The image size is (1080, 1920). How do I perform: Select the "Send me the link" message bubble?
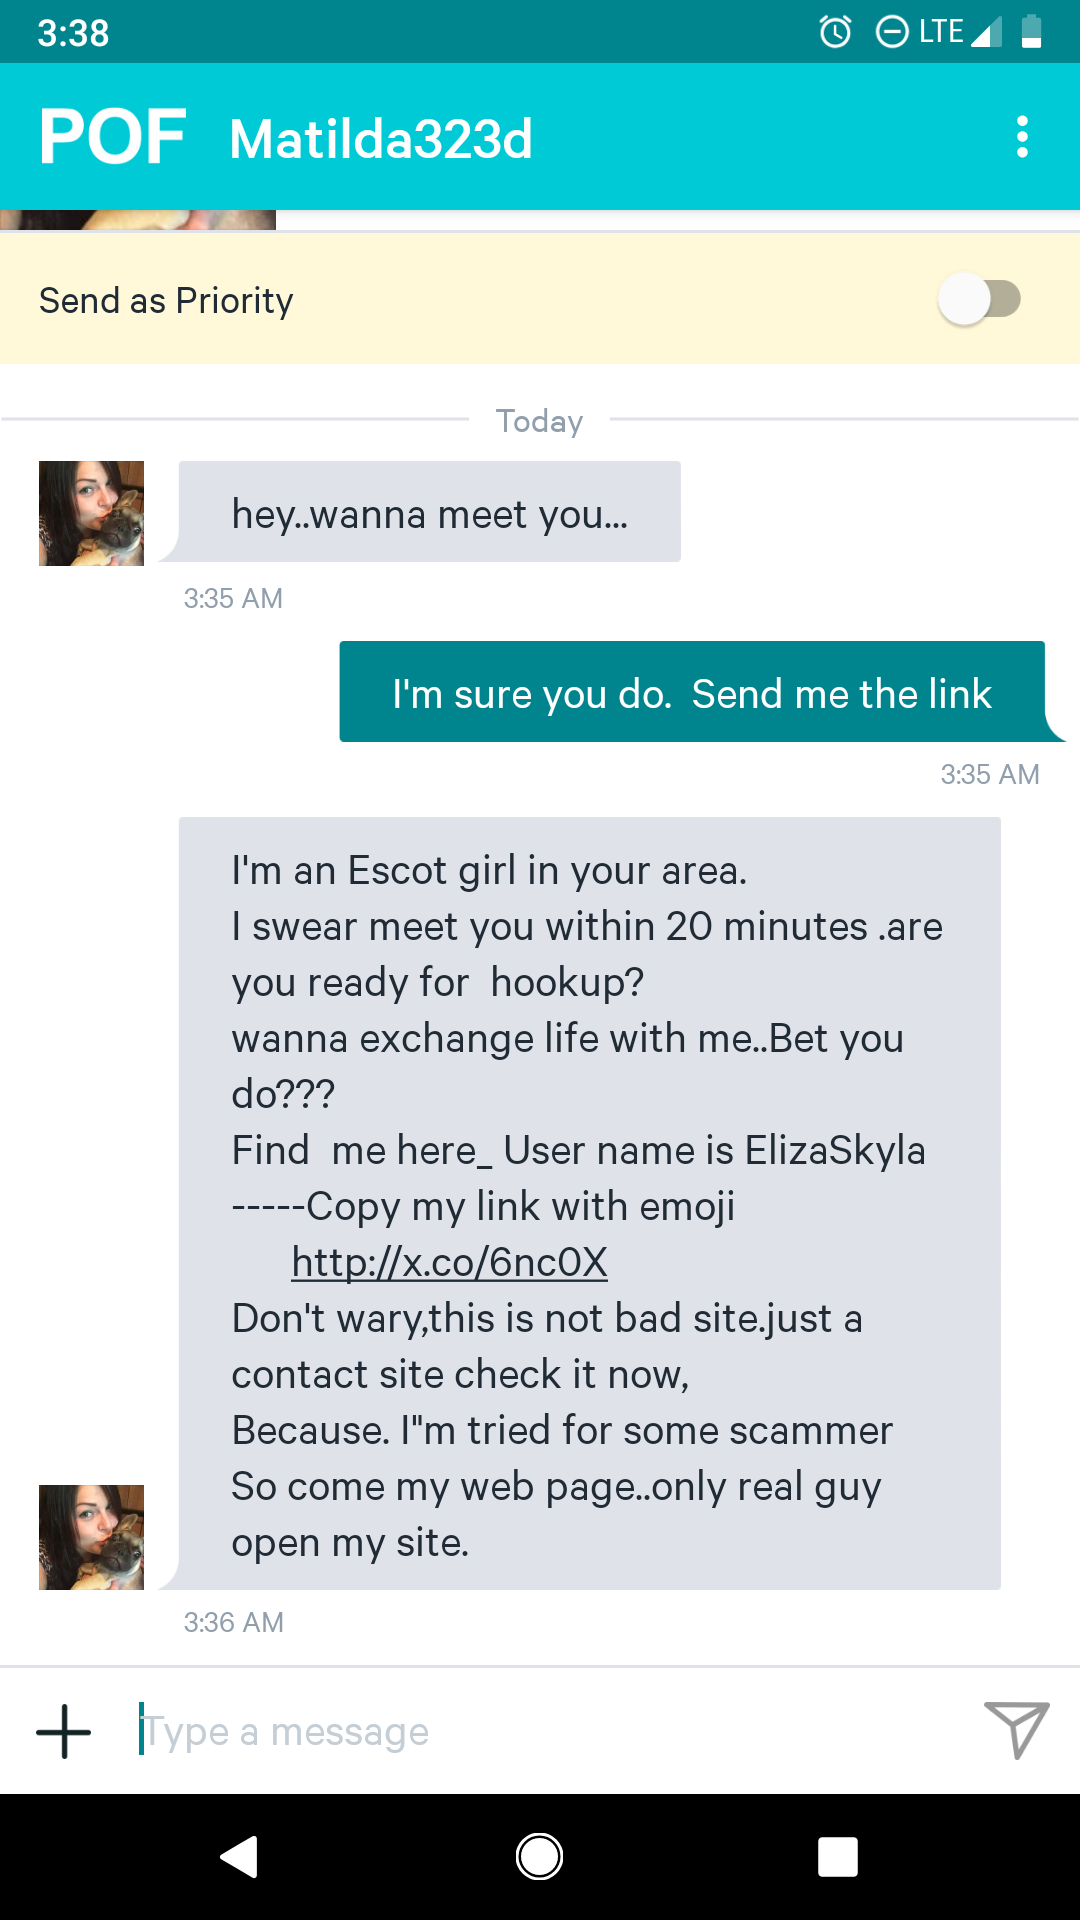[x=692, y=692]
